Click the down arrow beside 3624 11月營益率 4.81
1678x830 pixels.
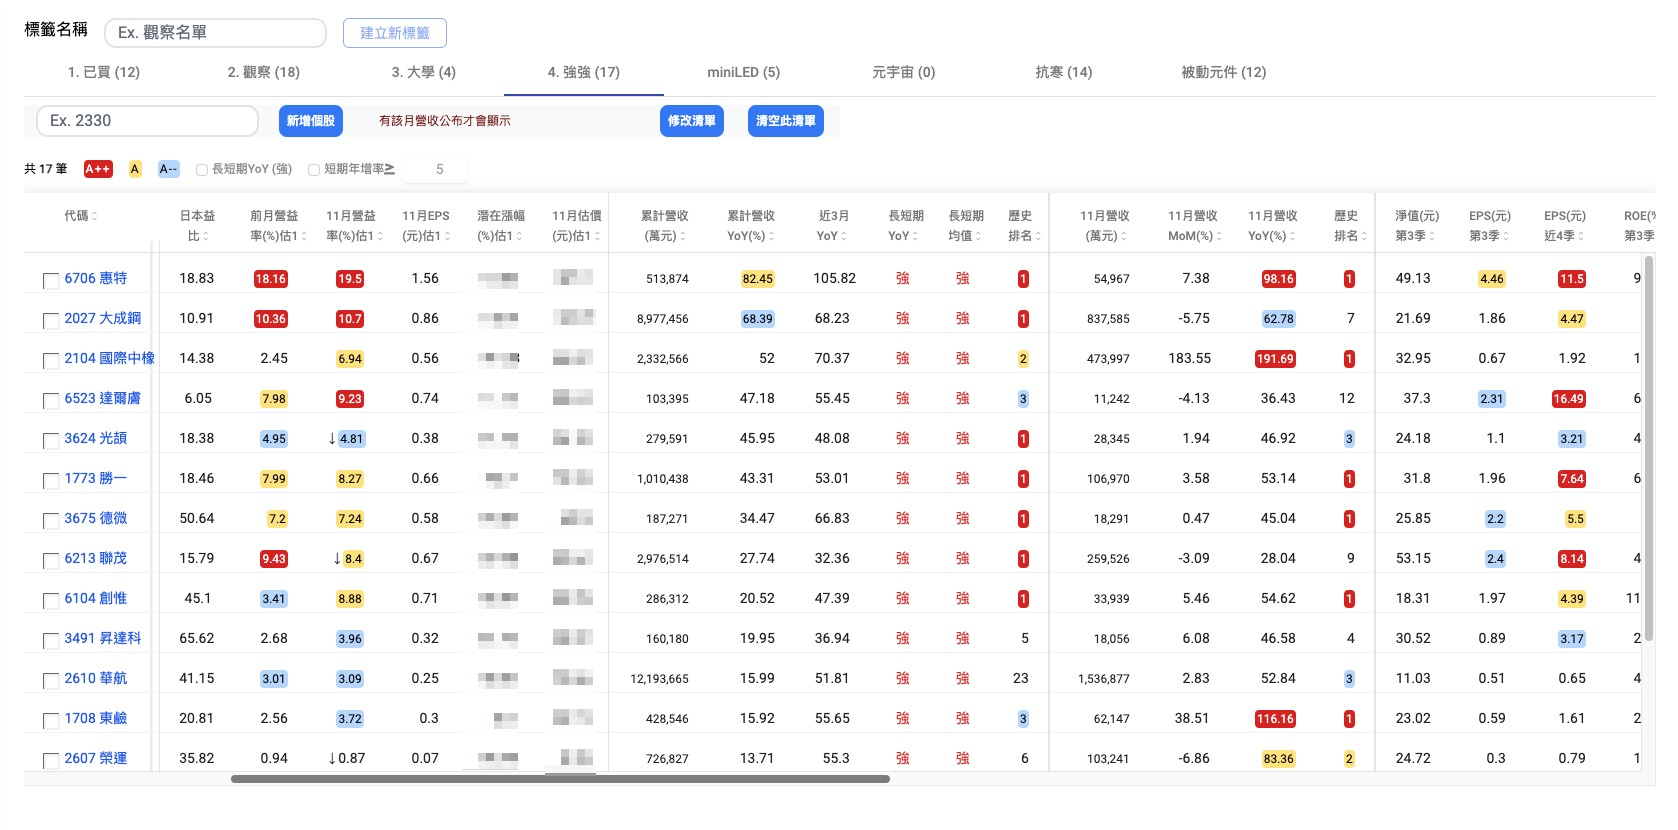332,438
